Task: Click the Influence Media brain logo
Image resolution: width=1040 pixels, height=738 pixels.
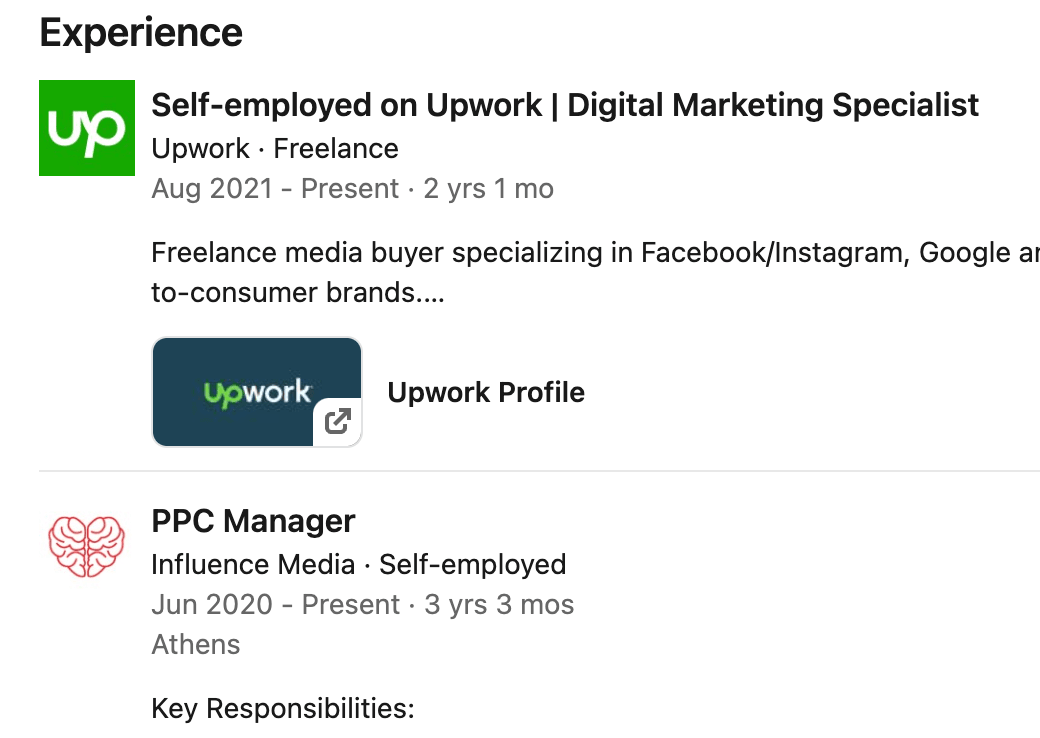Action: pyautogui.click(x=87, y=545)
